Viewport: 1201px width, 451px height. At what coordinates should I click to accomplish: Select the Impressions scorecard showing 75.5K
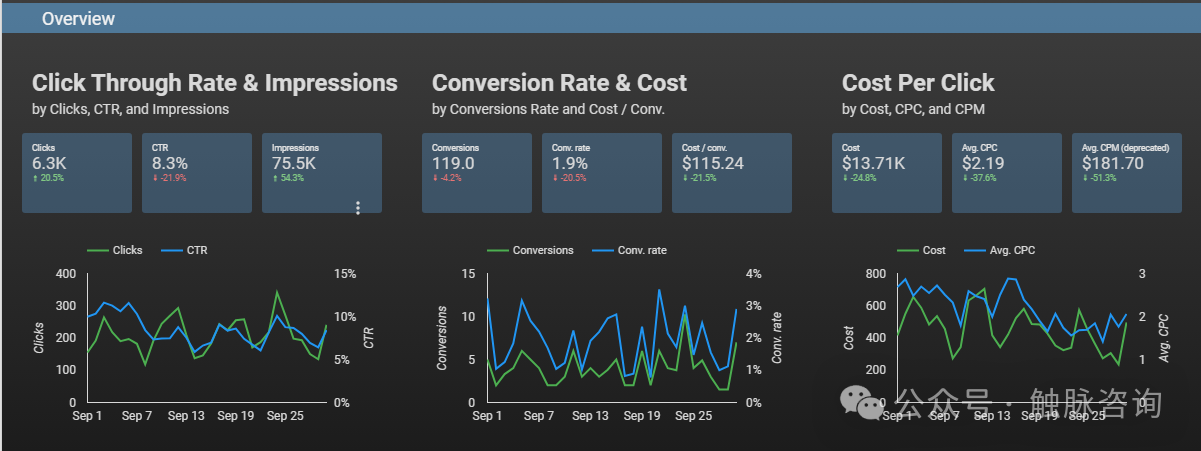point(322,173)
